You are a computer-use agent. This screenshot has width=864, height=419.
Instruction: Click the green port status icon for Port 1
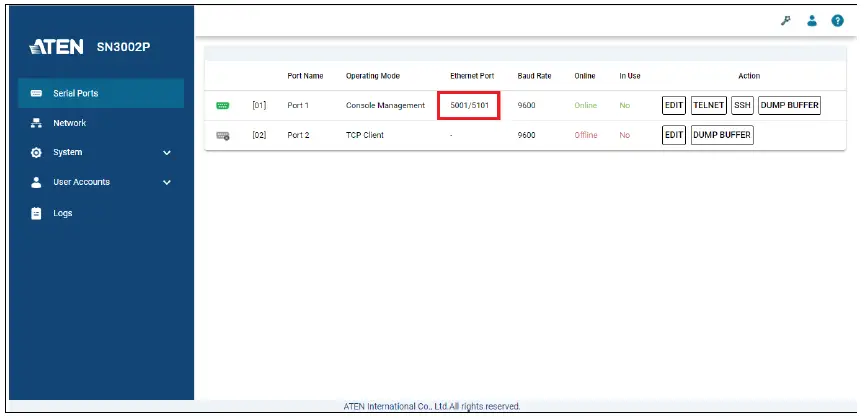click(x=223, y=105)
